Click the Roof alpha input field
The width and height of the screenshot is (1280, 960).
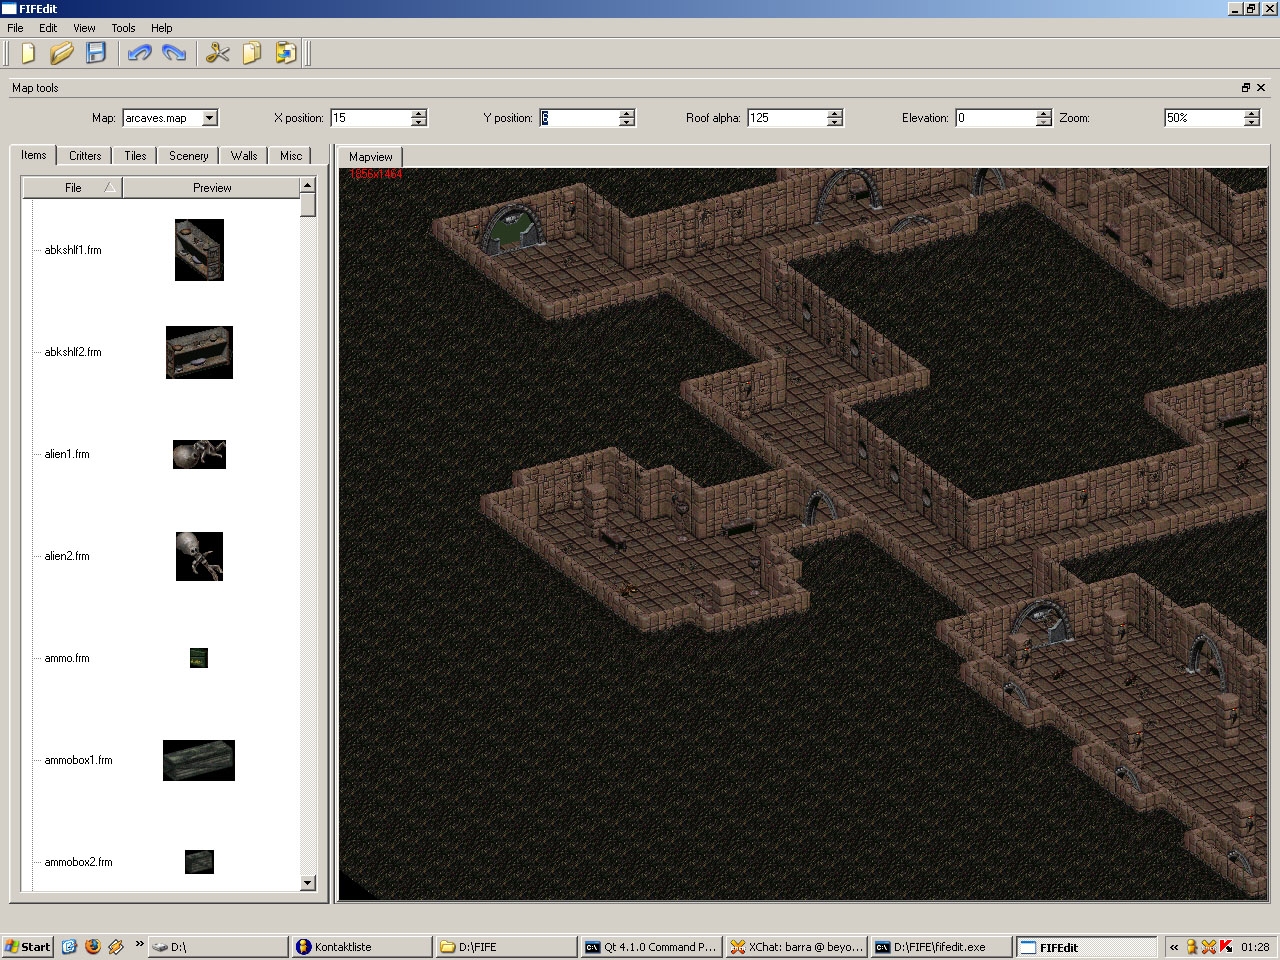click(x=787, y=118)
